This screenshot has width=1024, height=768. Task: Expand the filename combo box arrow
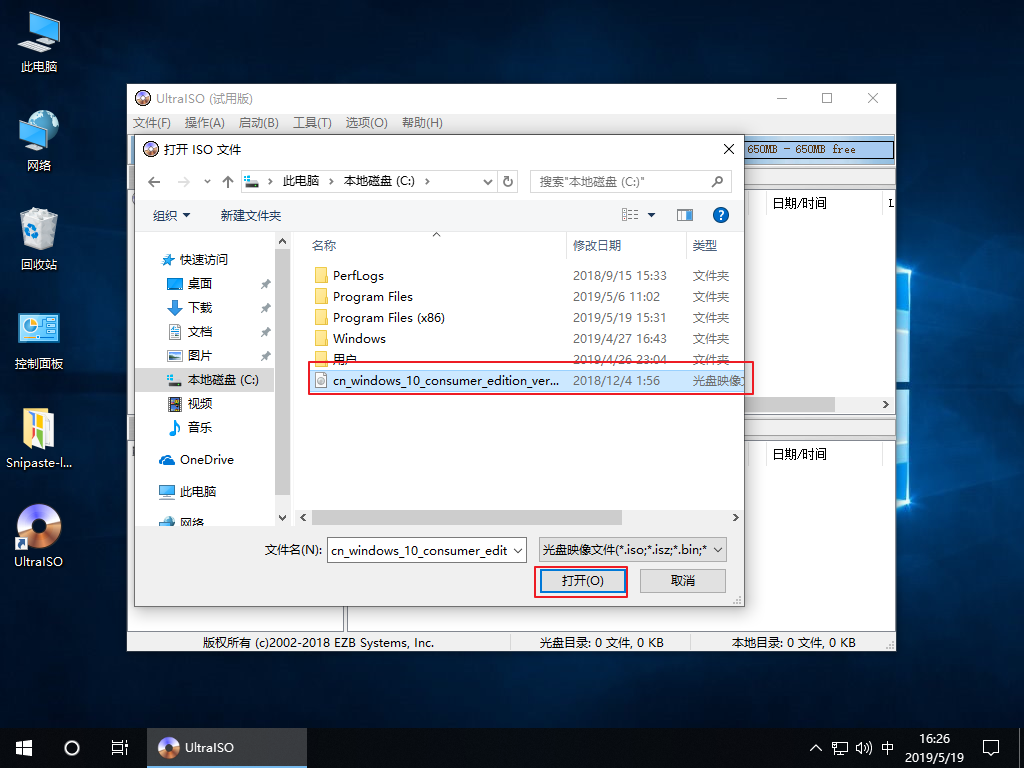pyautogui.click(x=517, y=549)
